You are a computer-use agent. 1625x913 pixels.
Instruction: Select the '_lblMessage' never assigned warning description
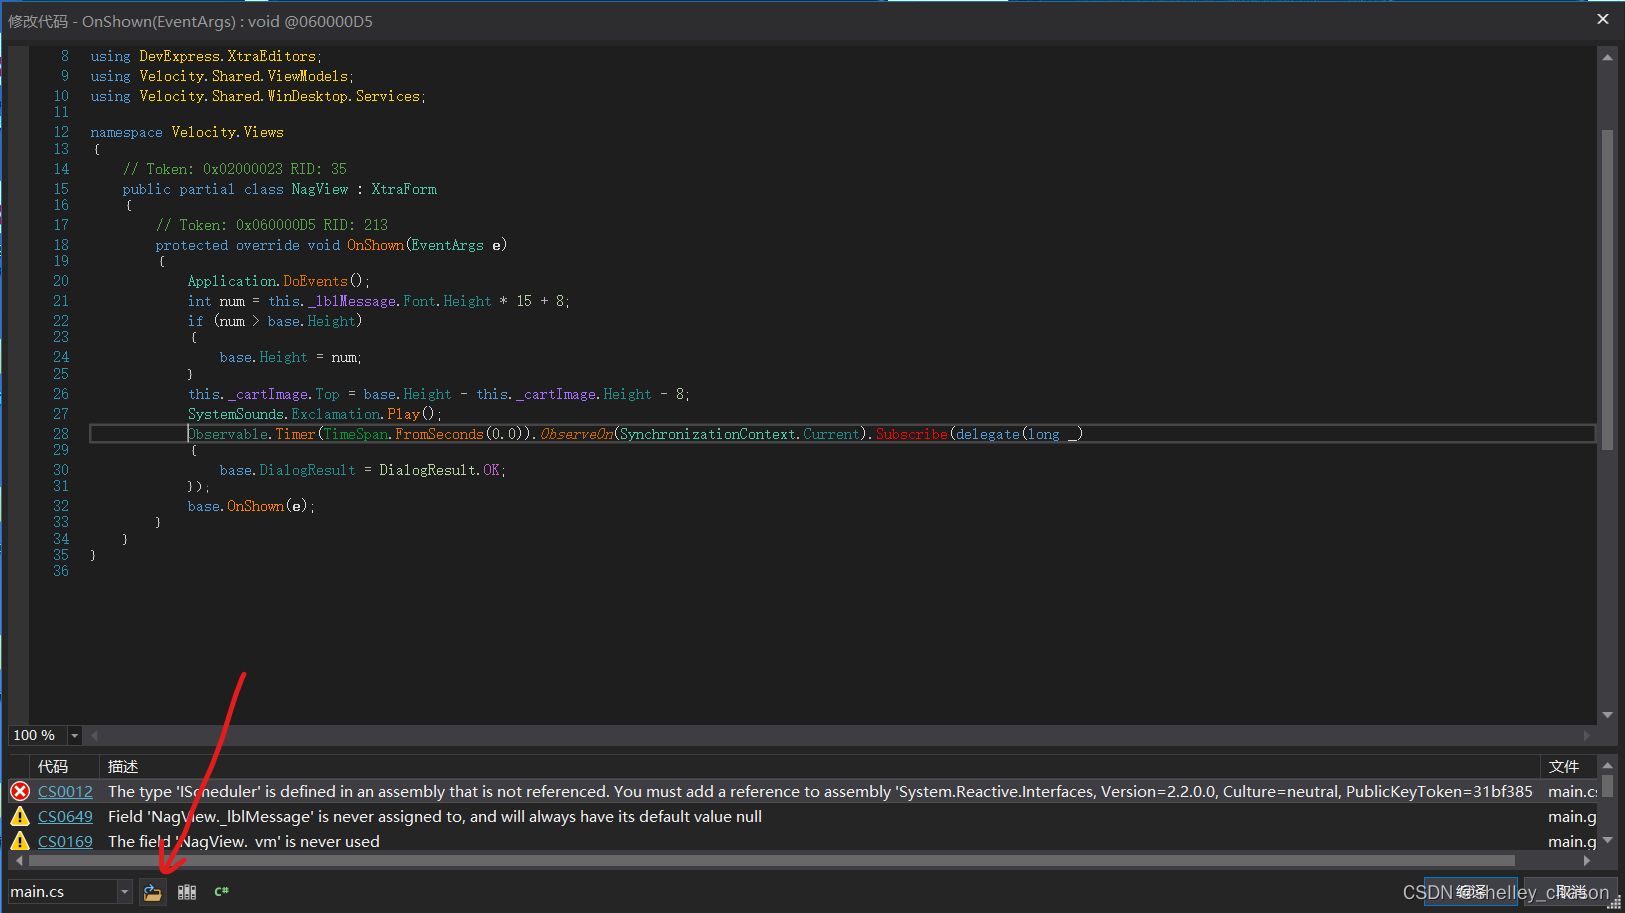435,816
